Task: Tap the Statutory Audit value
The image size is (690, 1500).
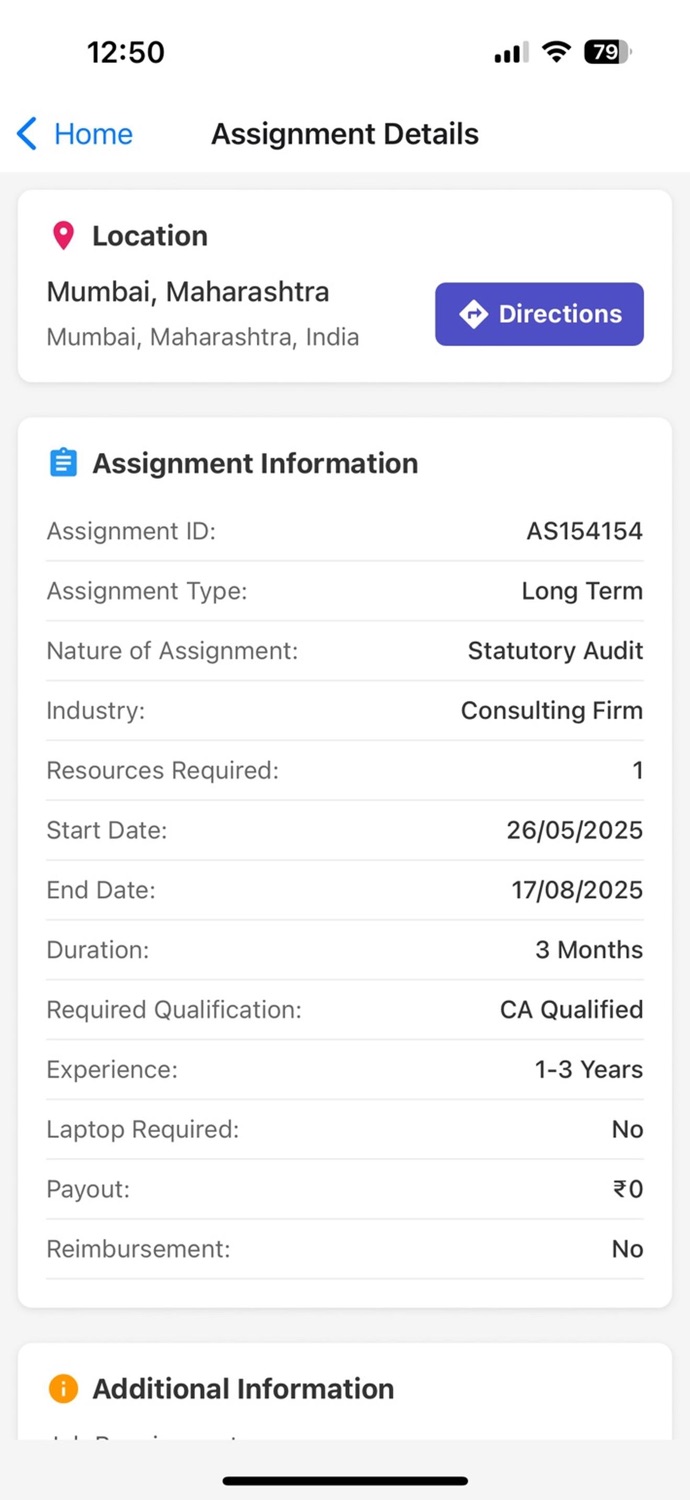Action: pyautogui.click(x=556, y=651)
